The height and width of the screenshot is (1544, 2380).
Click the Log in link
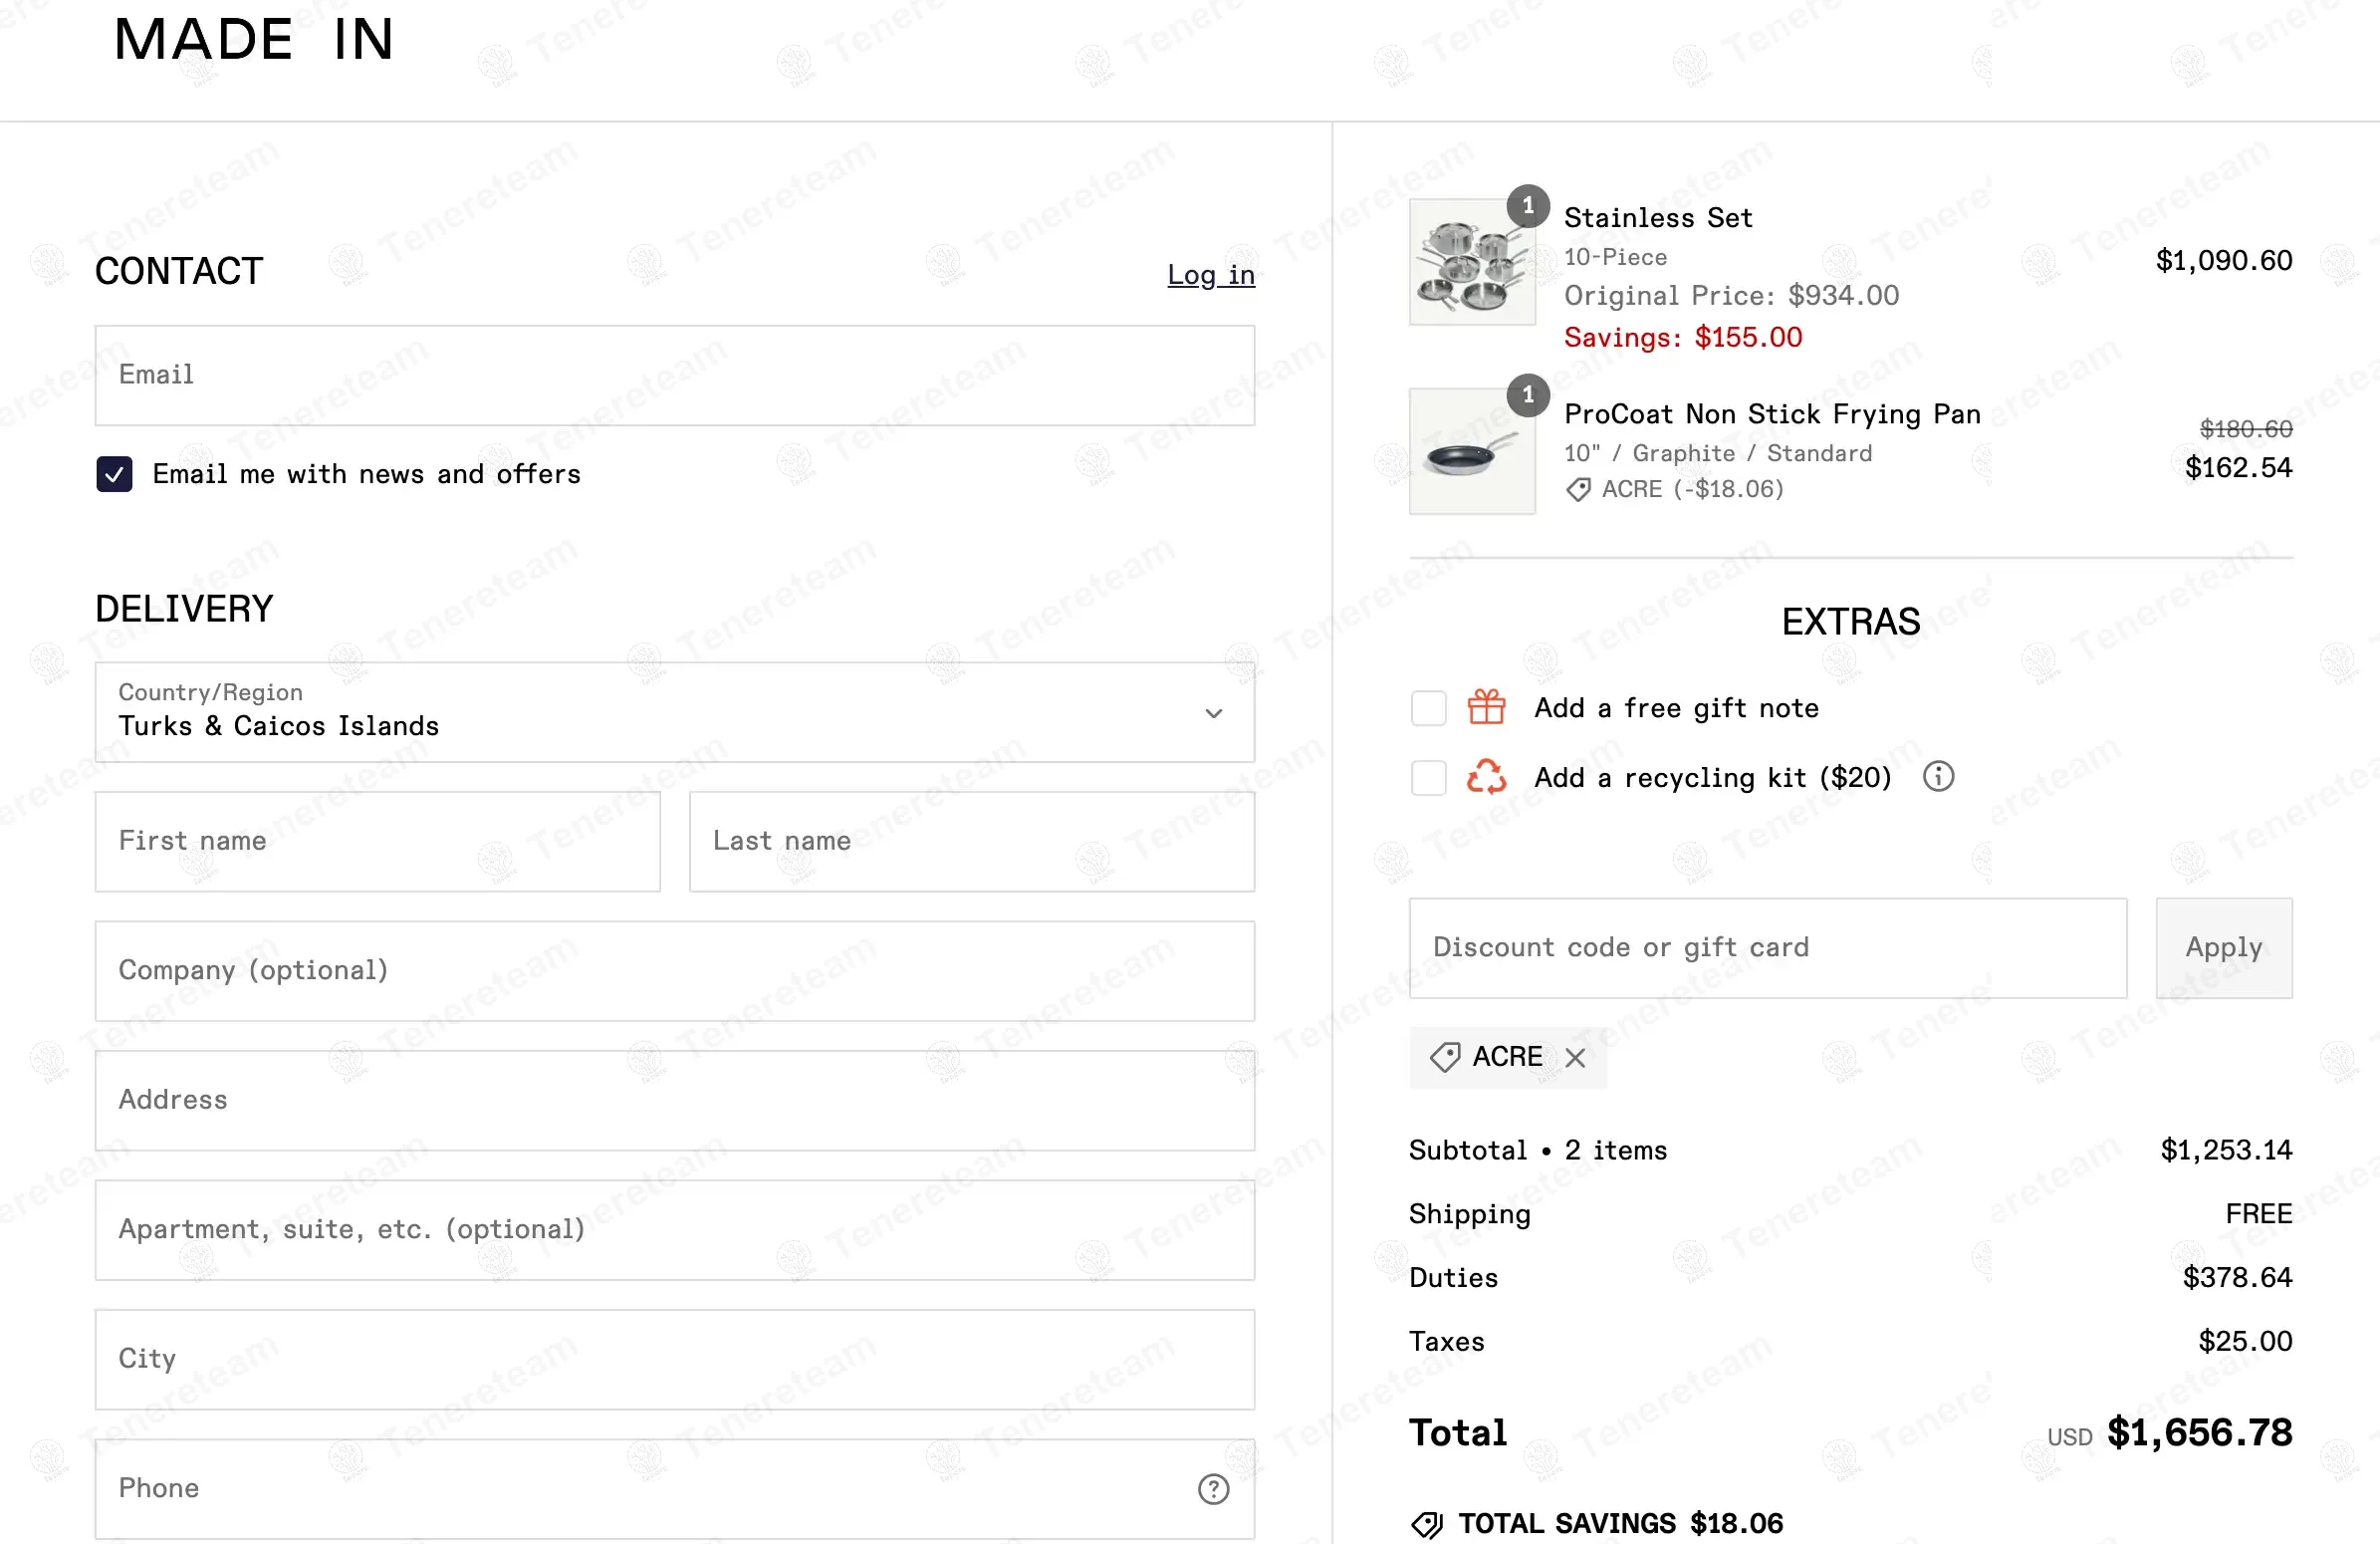(x=1210, y=275)
